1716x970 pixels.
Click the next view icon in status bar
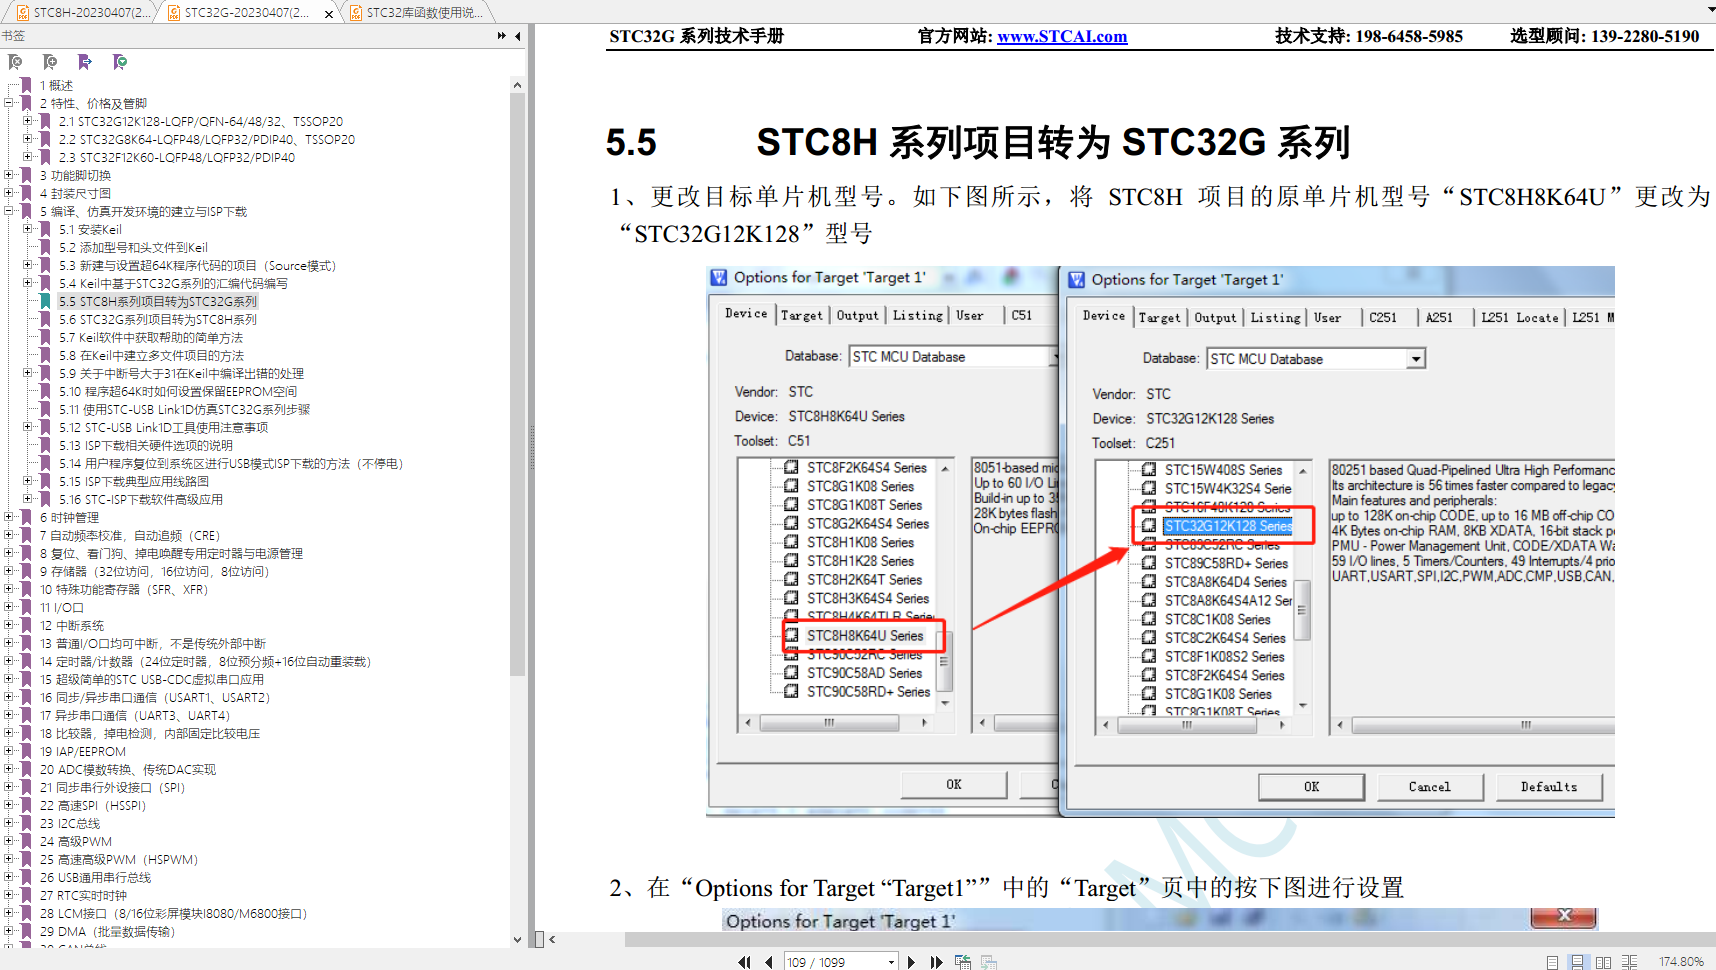989,962
